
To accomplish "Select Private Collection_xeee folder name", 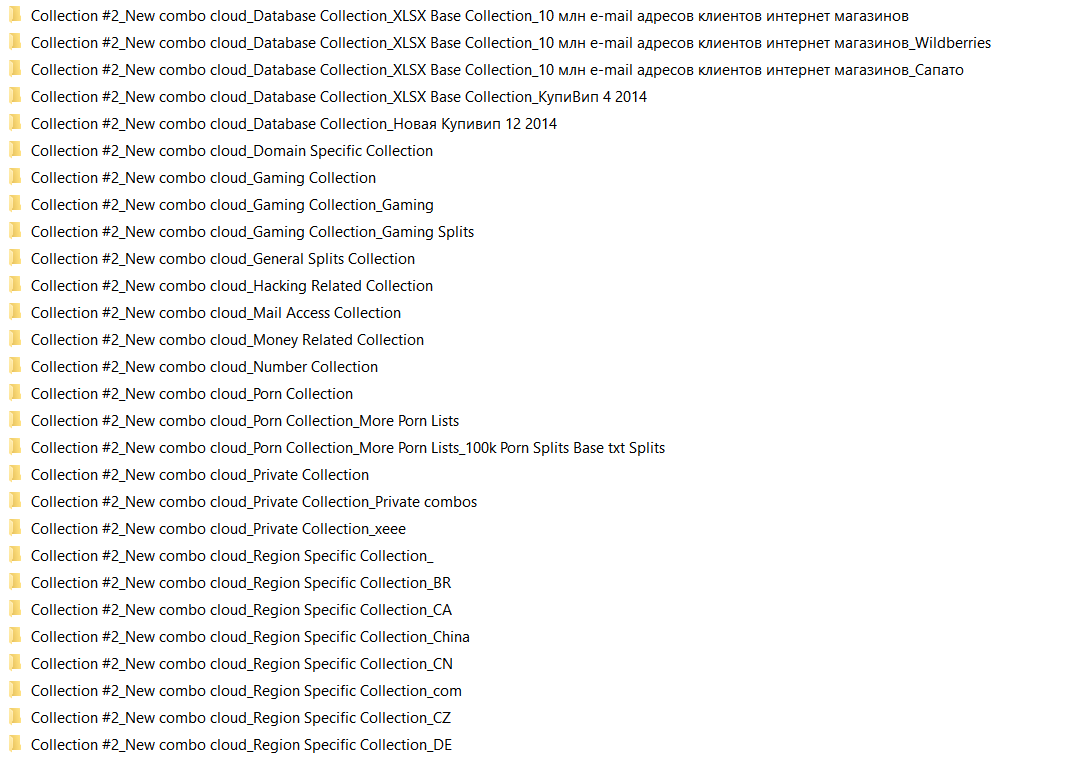I will coord(219,529).
